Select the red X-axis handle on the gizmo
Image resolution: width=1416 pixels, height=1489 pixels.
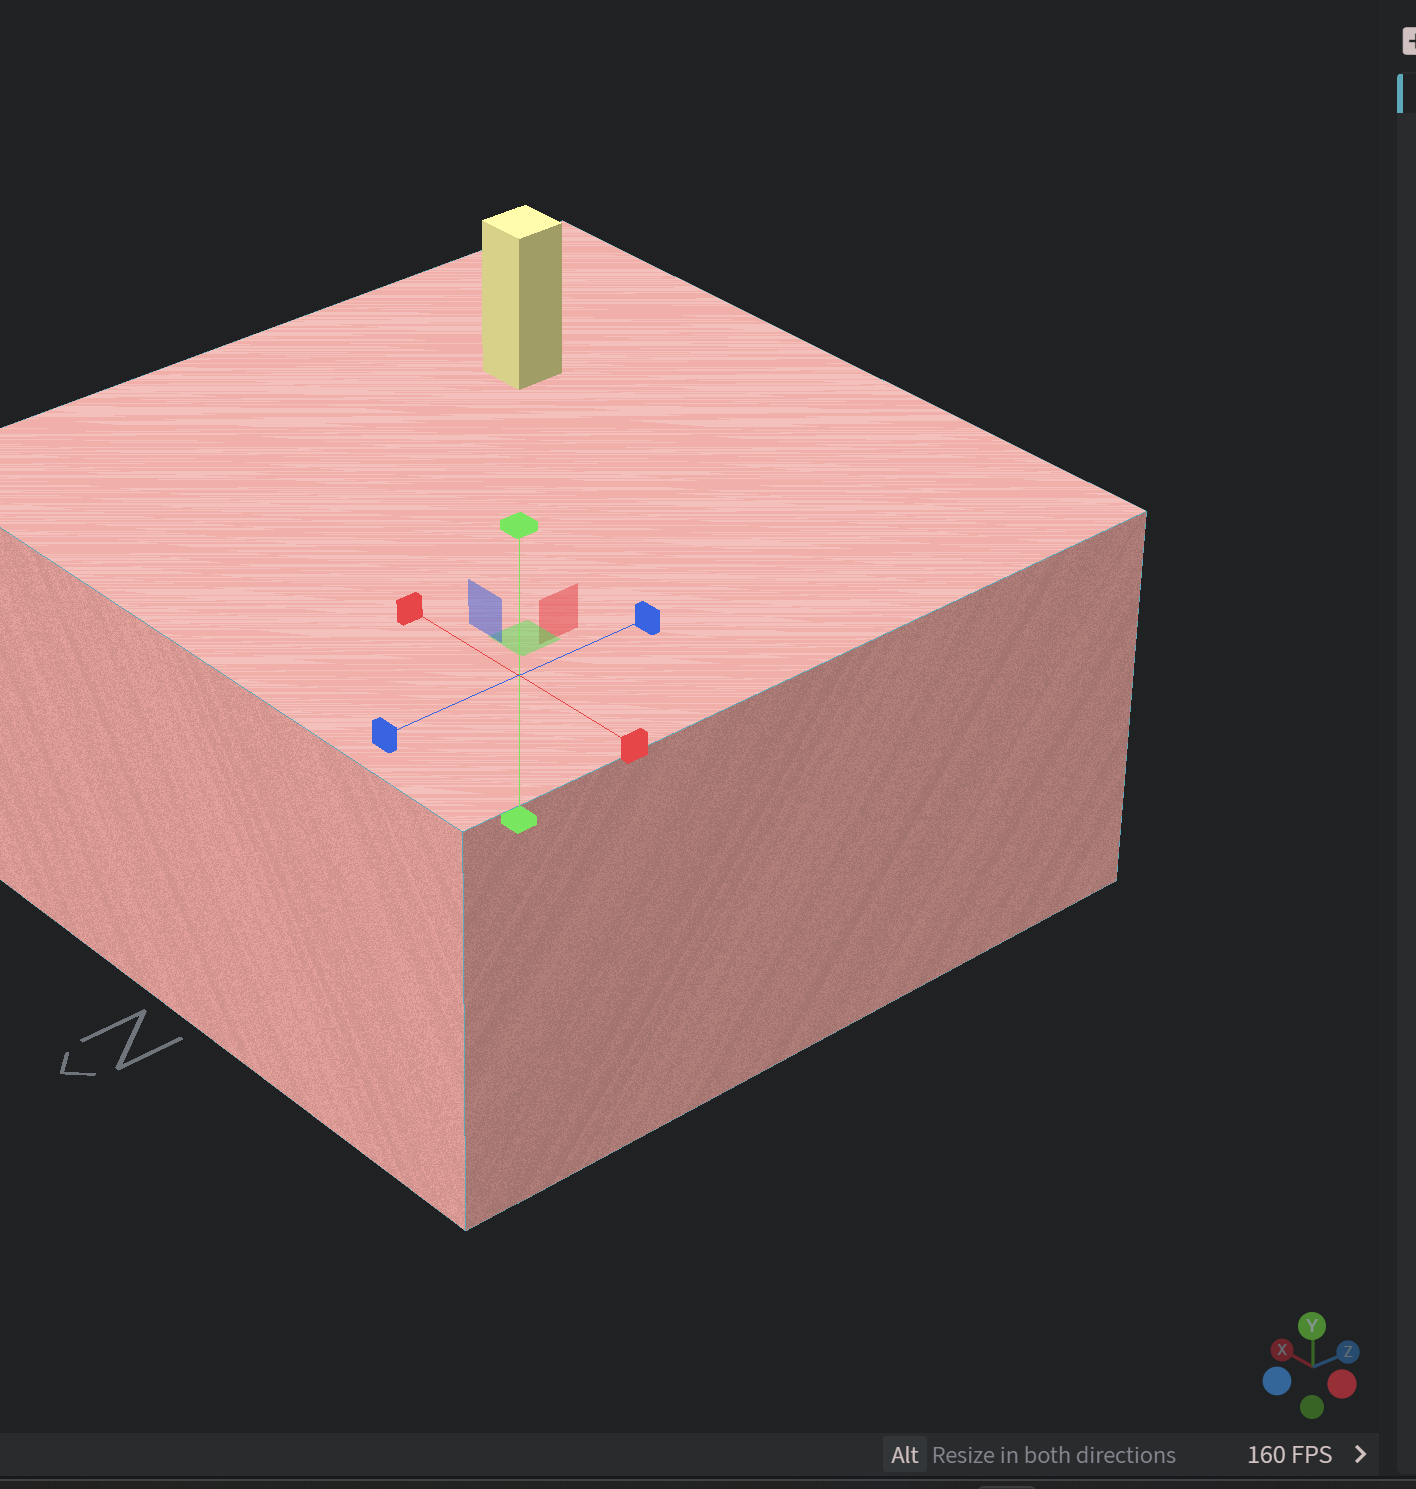pos(410,608)
